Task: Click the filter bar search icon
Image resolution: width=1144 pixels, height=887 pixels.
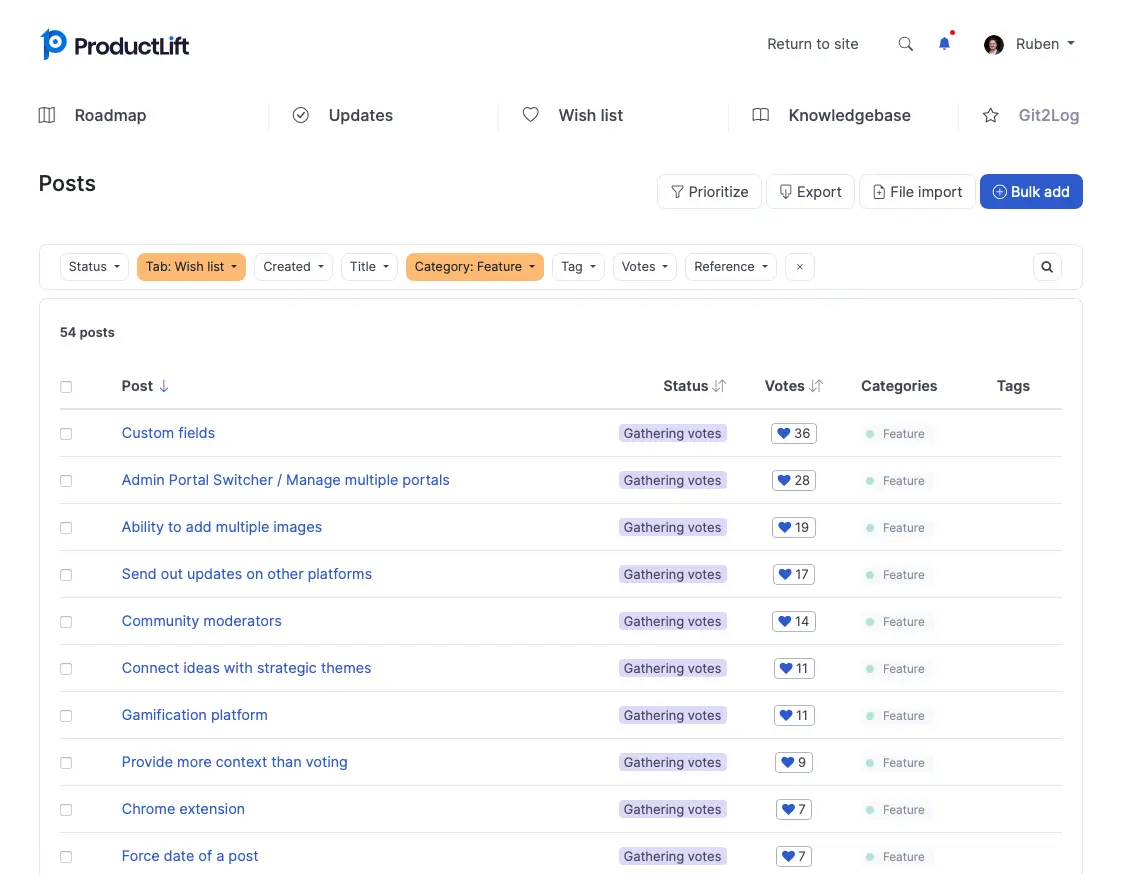Action: pos(1047,267)
